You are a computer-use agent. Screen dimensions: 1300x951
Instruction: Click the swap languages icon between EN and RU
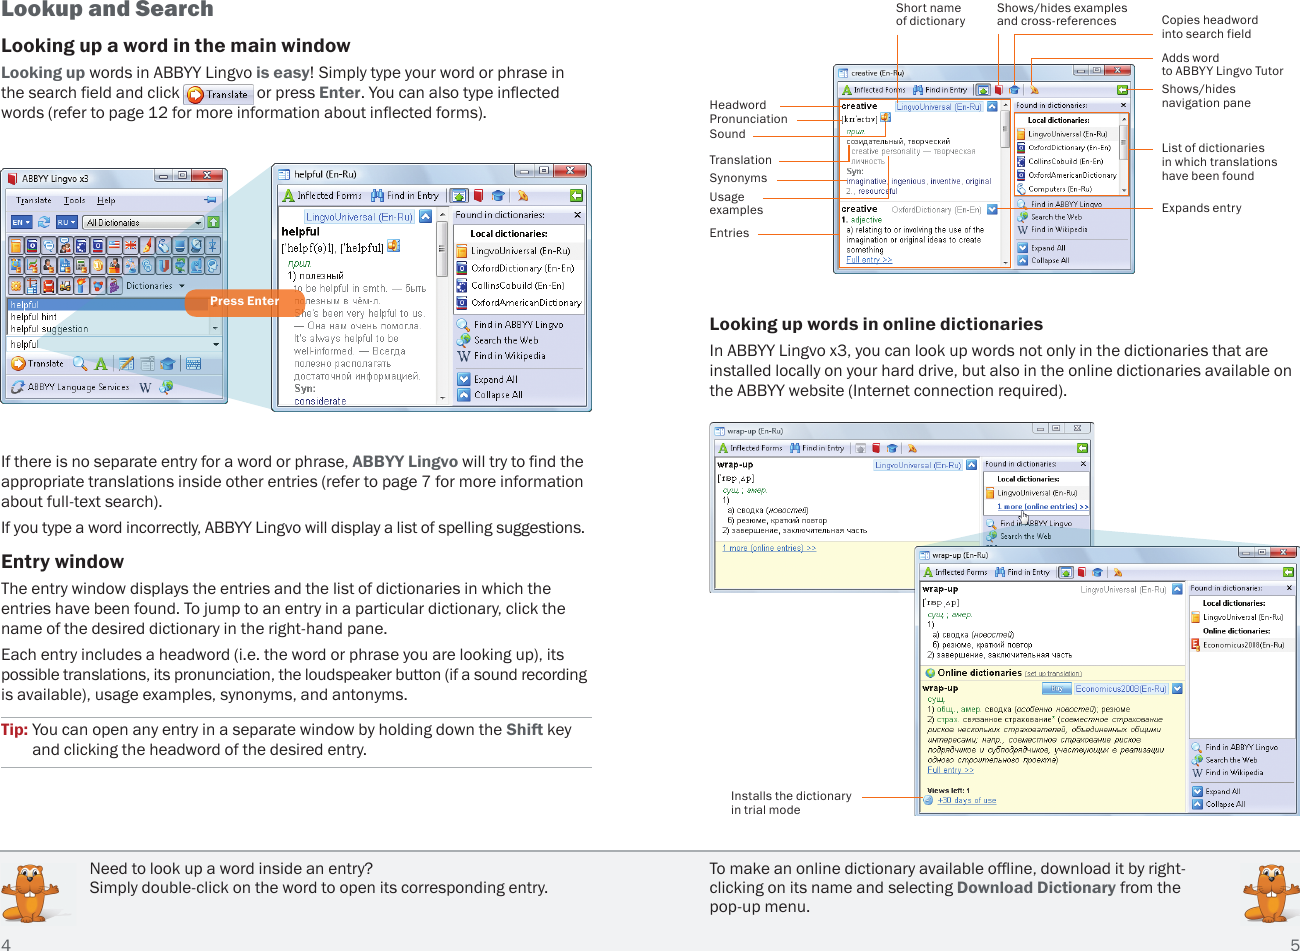(45, 222)
